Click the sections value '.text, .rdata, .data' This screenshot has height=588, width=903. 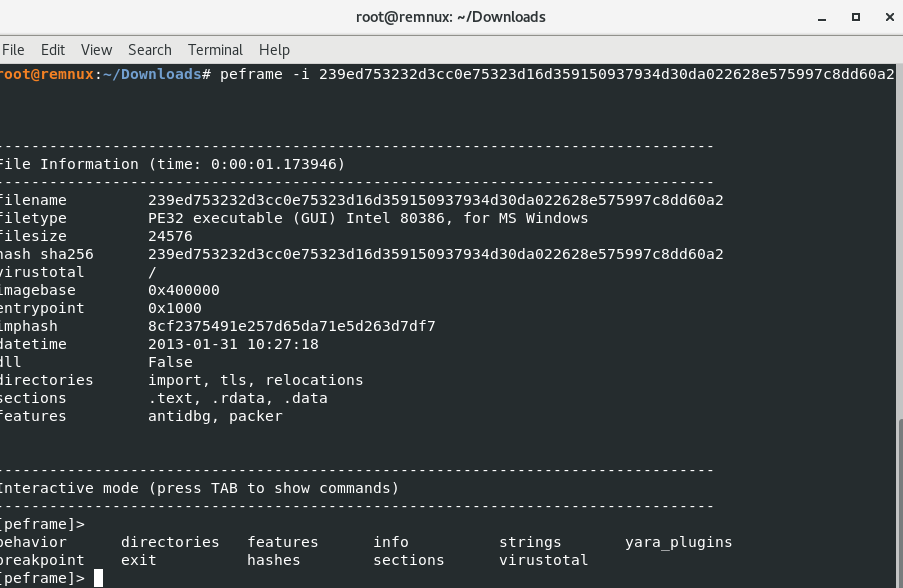click(x=238, y=398)
